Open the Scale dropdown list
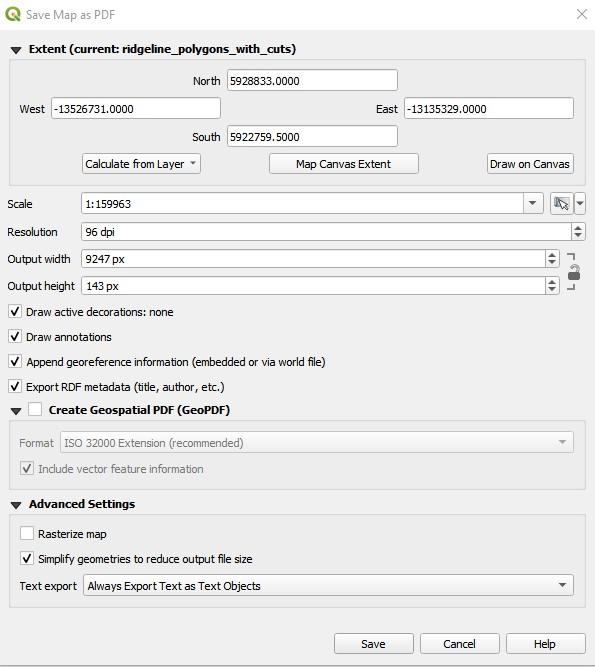Screen dimensions: 595x667 coord(532,204)
